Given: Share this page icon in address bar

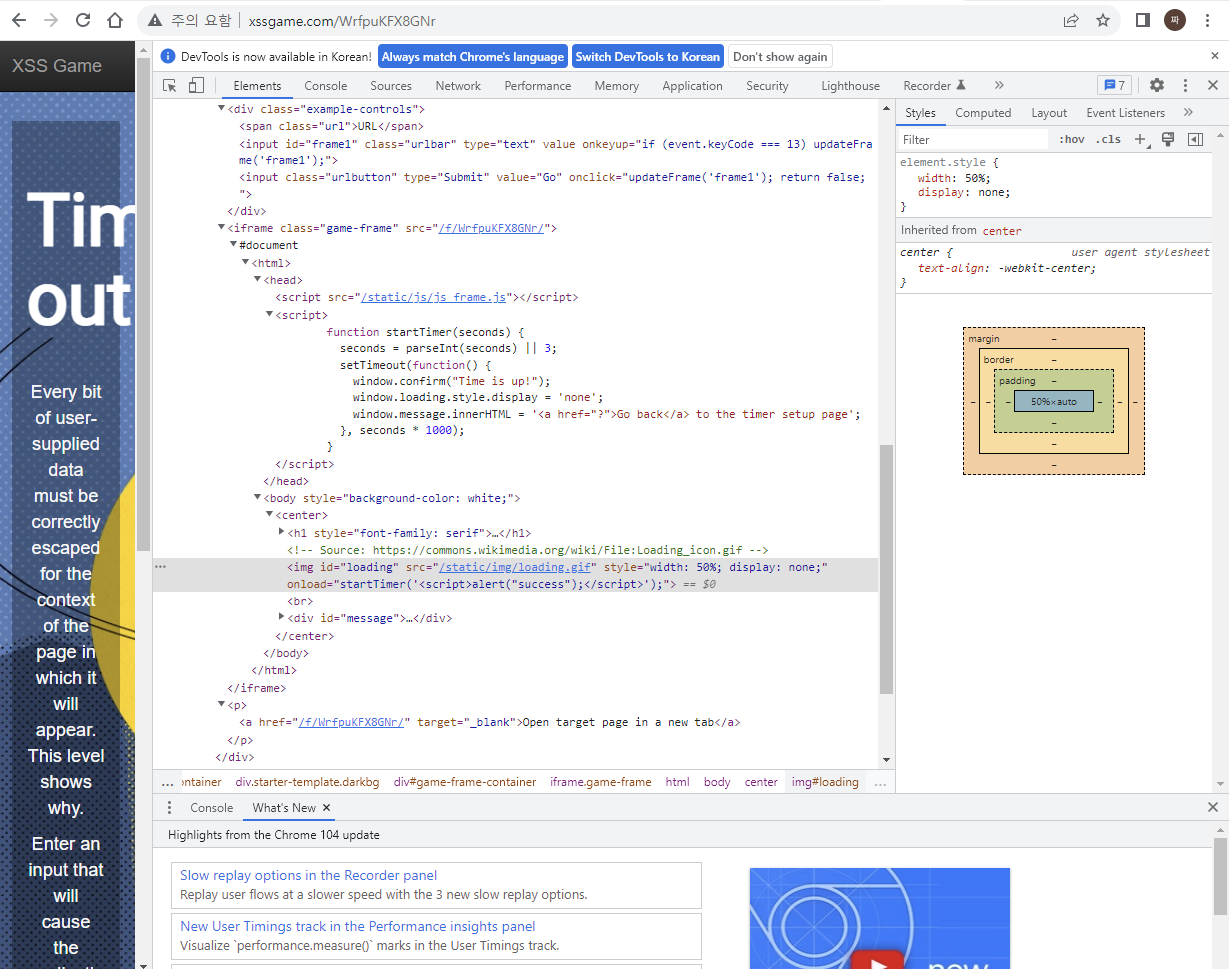Looking at the screenshot, I should click(1071, 20).
